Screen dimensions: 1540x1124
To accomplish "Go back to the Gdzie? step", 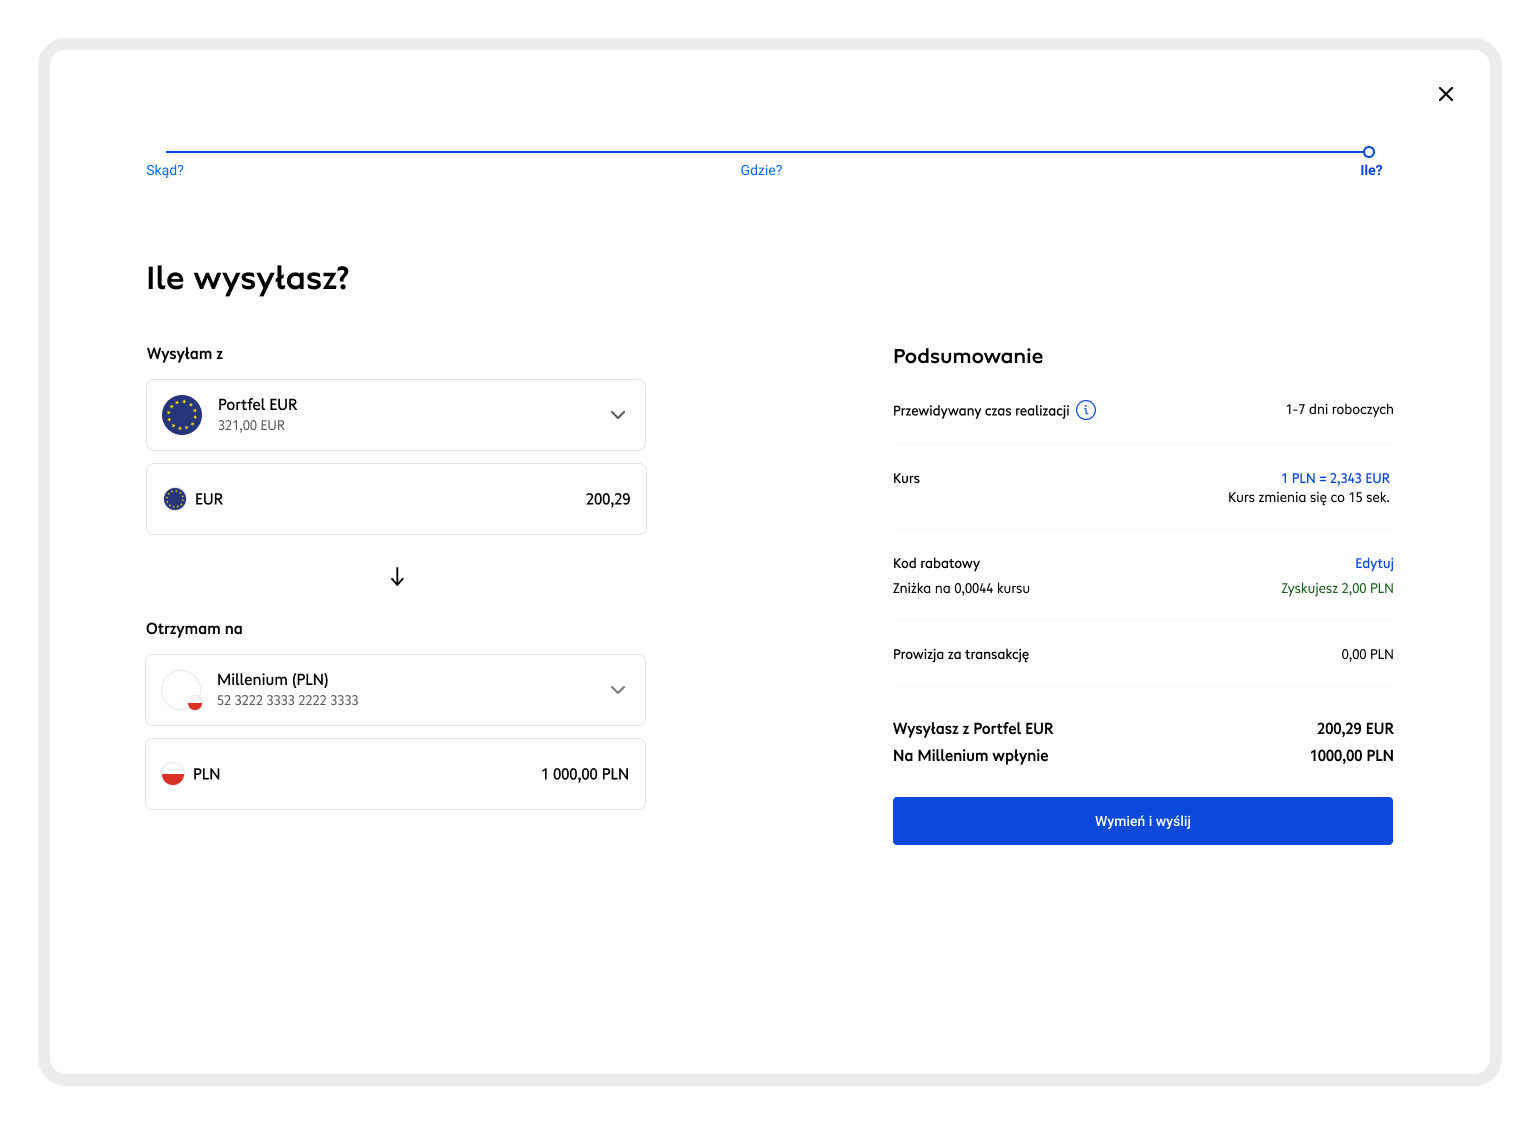I will [x=761, y=170].
